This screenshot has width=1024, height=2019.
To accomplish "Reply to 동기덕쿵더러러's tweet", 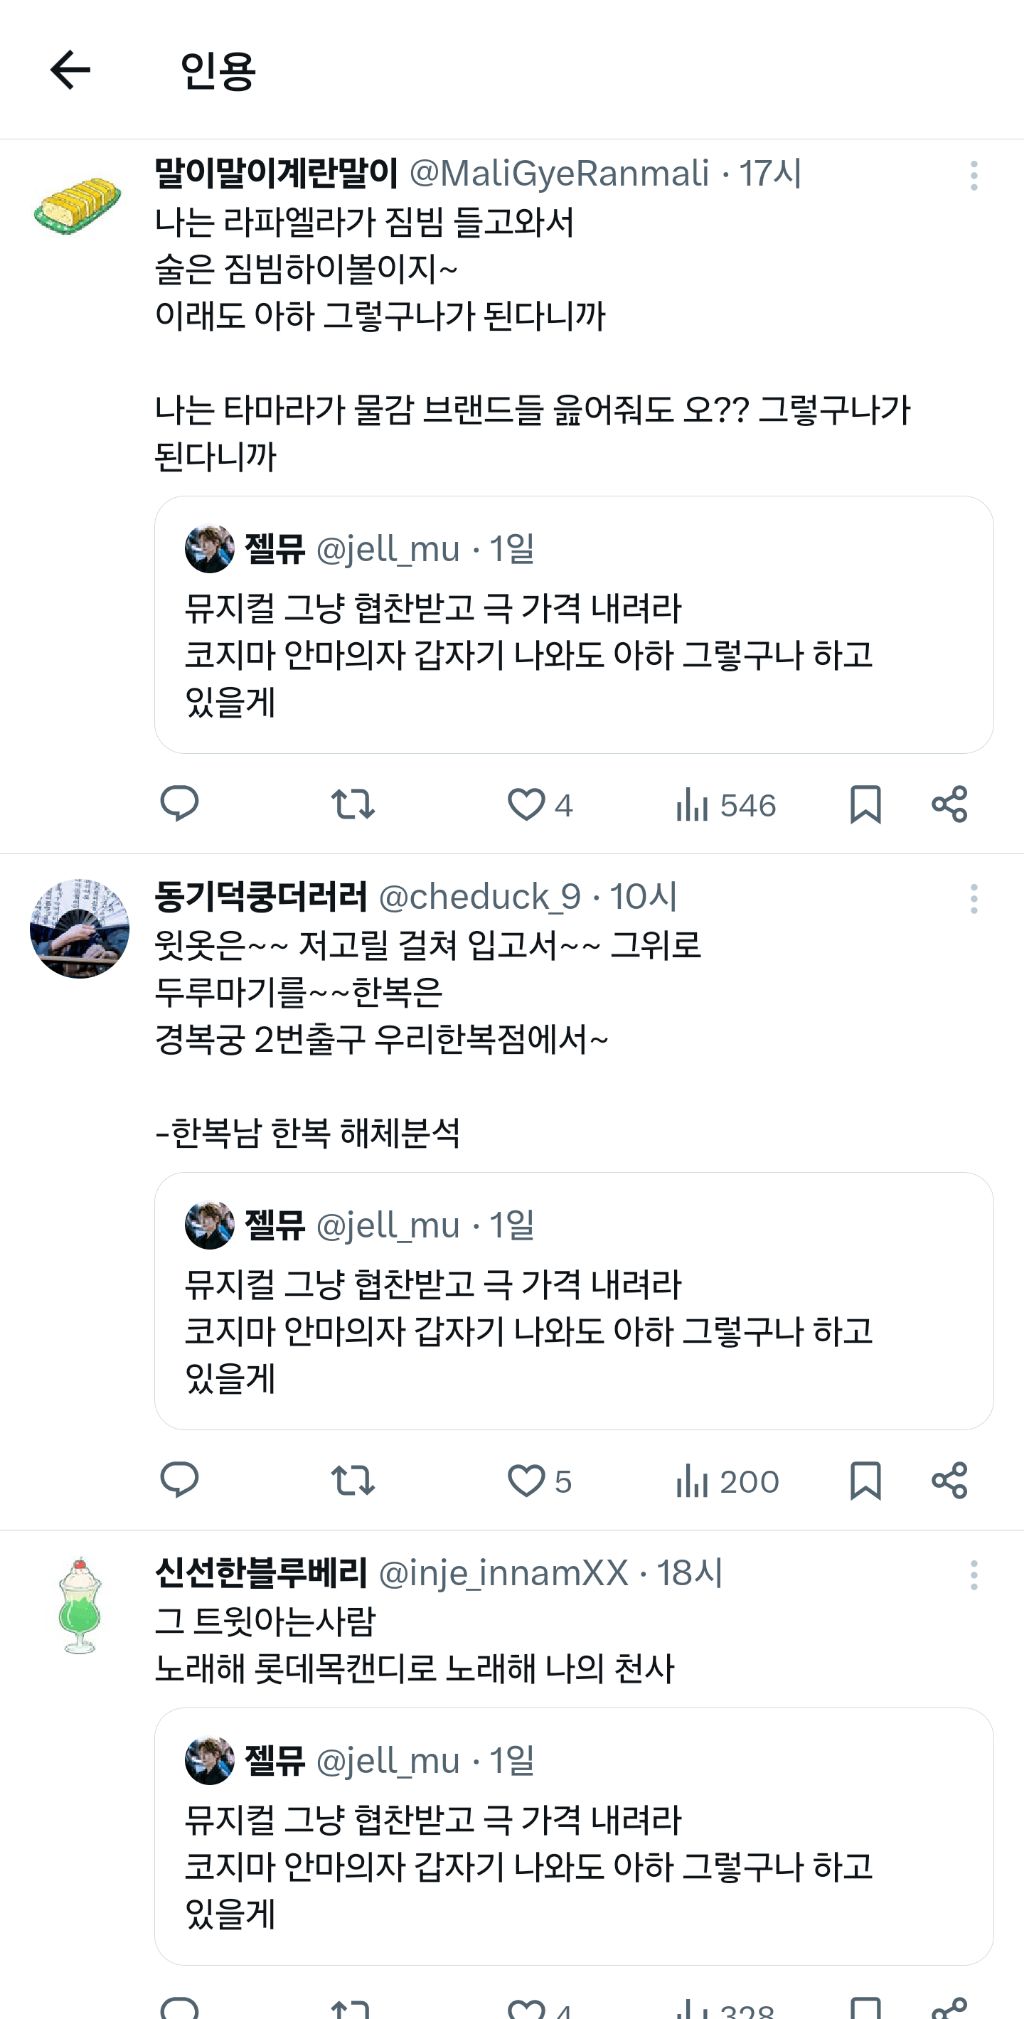I will (x=180, y=1480).
